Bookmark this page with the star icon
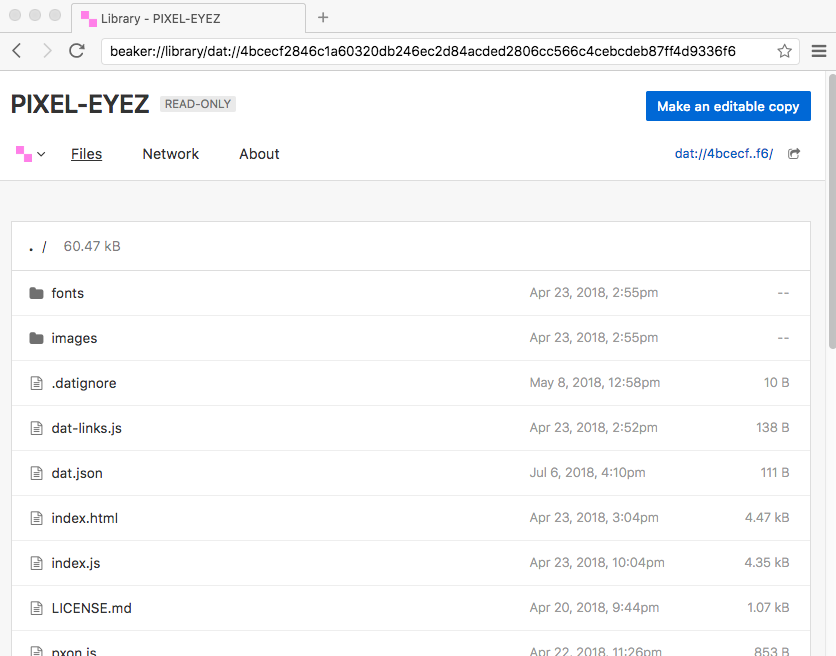The width and height of the screenshot is (836, 656). (784, 51)
